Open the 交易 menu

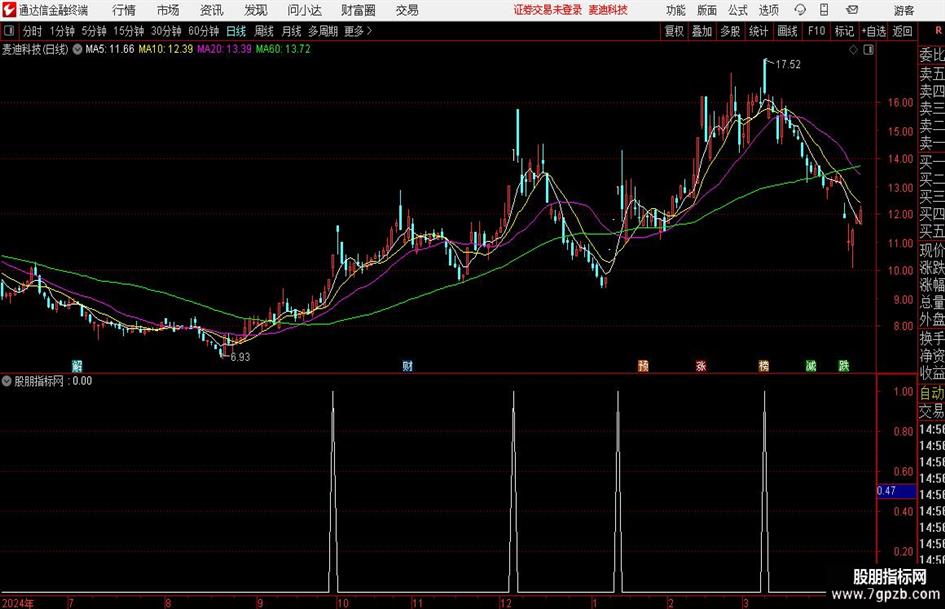(x=407, y=10)
